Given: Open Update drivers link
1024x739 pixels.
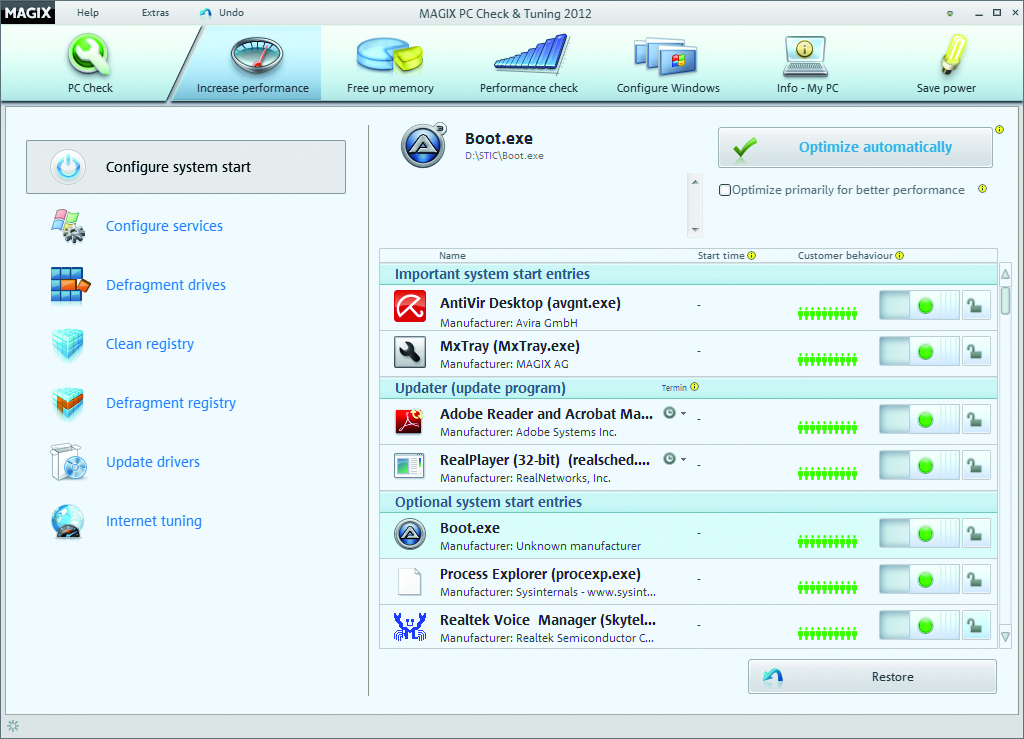Looking at the screenshot, I should [x=153, y=462].
